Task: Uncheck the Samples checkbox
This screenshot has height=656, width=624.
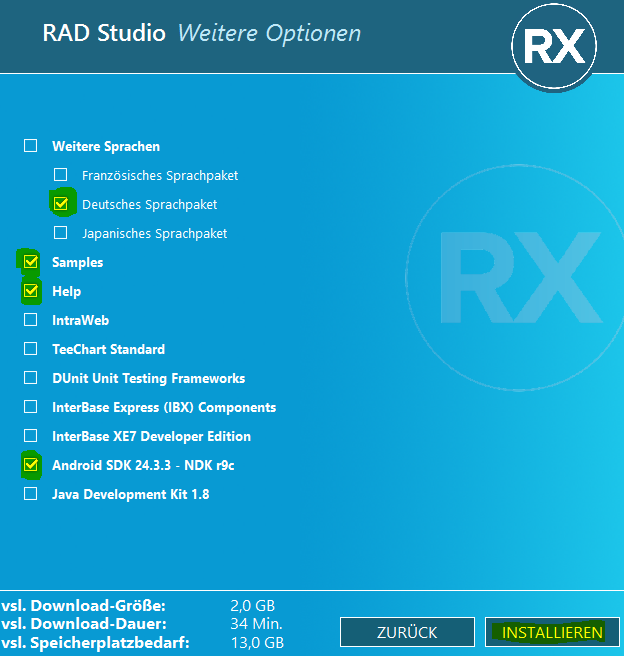Action: (31, 262)
